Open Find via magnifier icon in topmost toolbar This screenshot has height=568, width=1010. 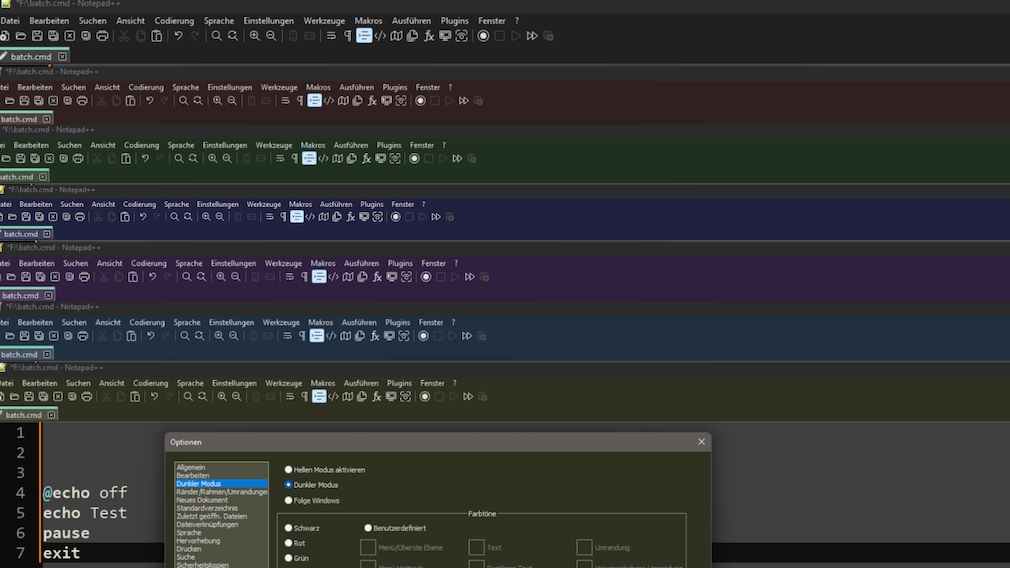[x=216, y=36]
